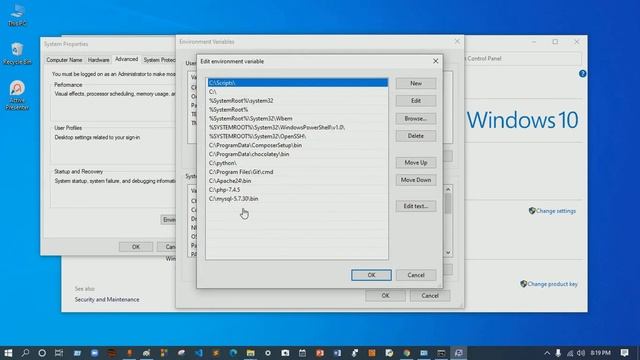The width and height of the screenshot is (640, 360).
Task: Open Calendar app in taskbar
Action: [x=302, y=353]
